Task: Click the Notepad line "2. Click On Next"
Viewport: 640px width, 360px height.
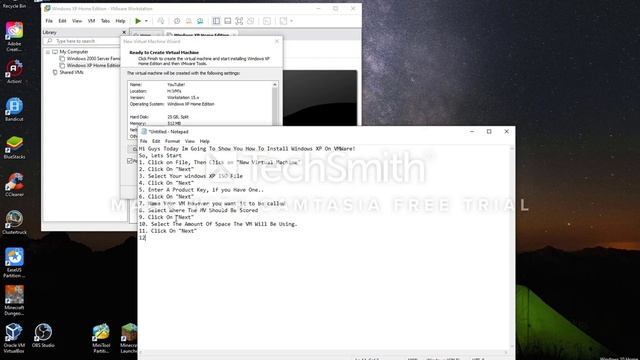Action: (166, 169)
